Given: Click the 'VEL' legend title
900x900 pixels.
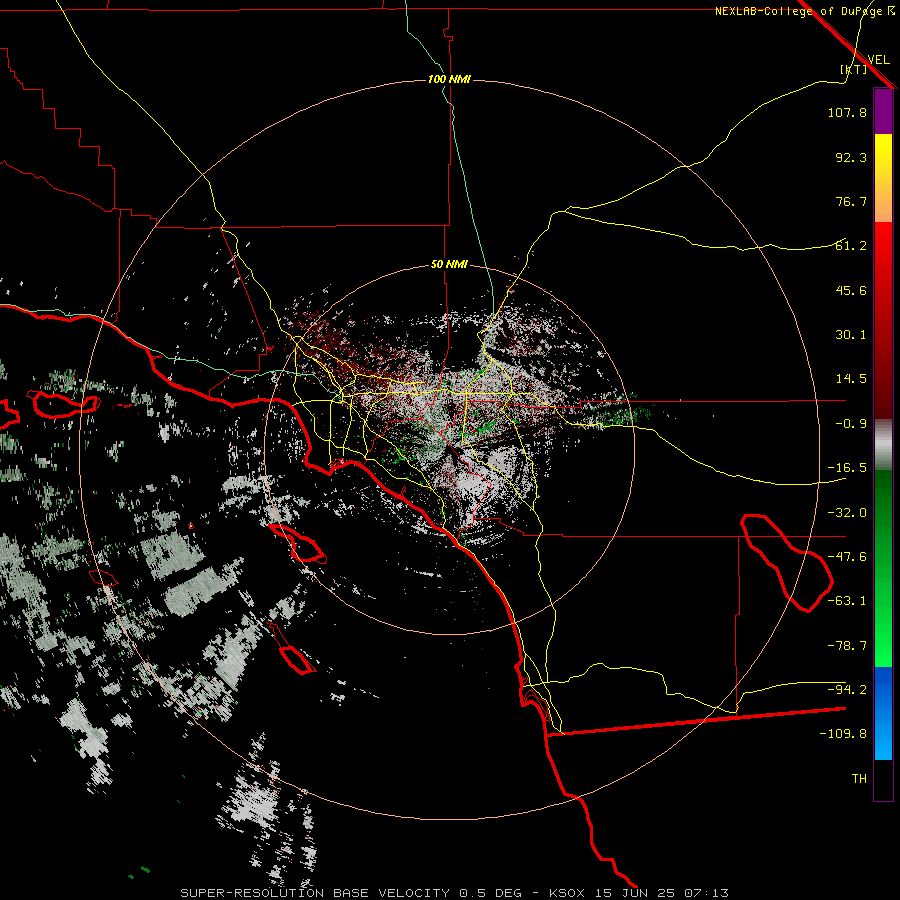Looking at the screenshot, I should point(879,60).
